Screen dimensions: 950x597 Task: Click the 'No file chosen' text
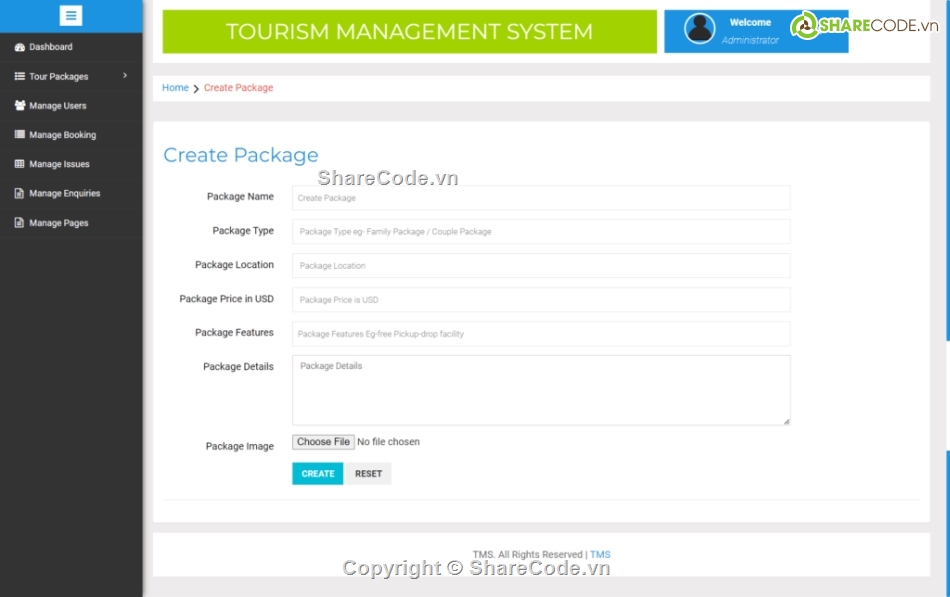point(388,442)
